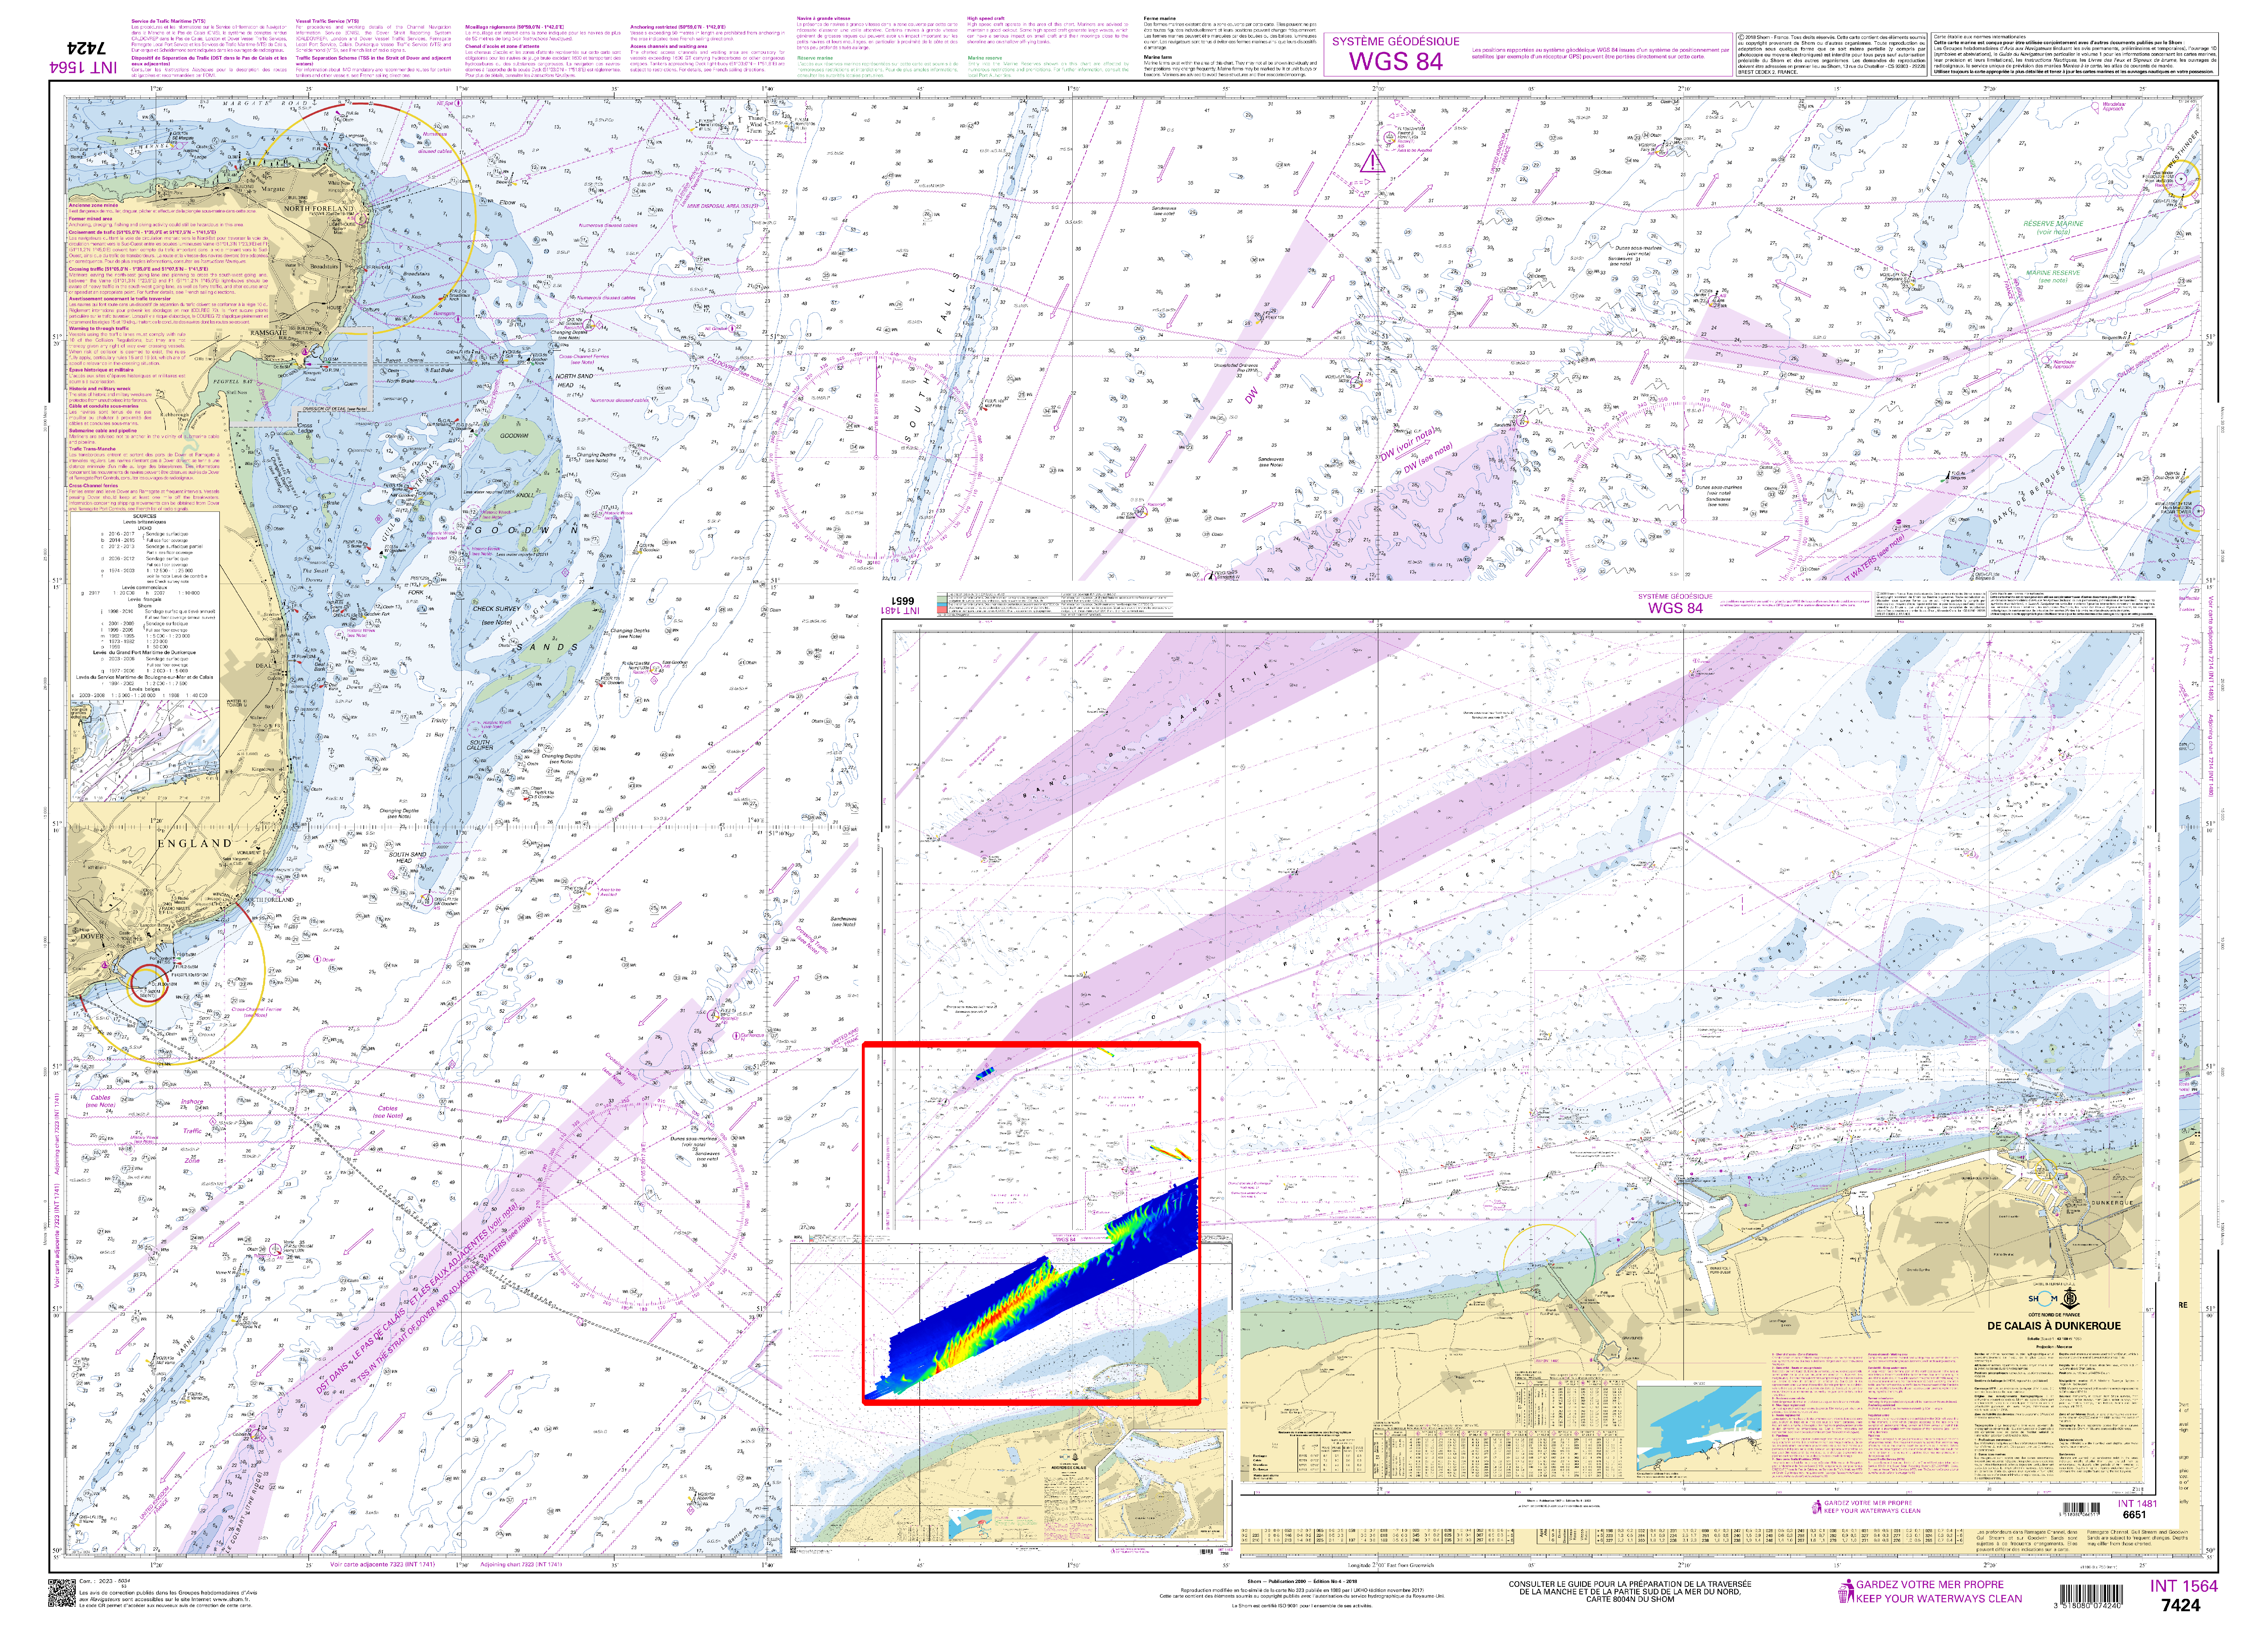Click the ENGLAND land label
The height and width of the screenshot is (1628, 2268).
point(194,843)
